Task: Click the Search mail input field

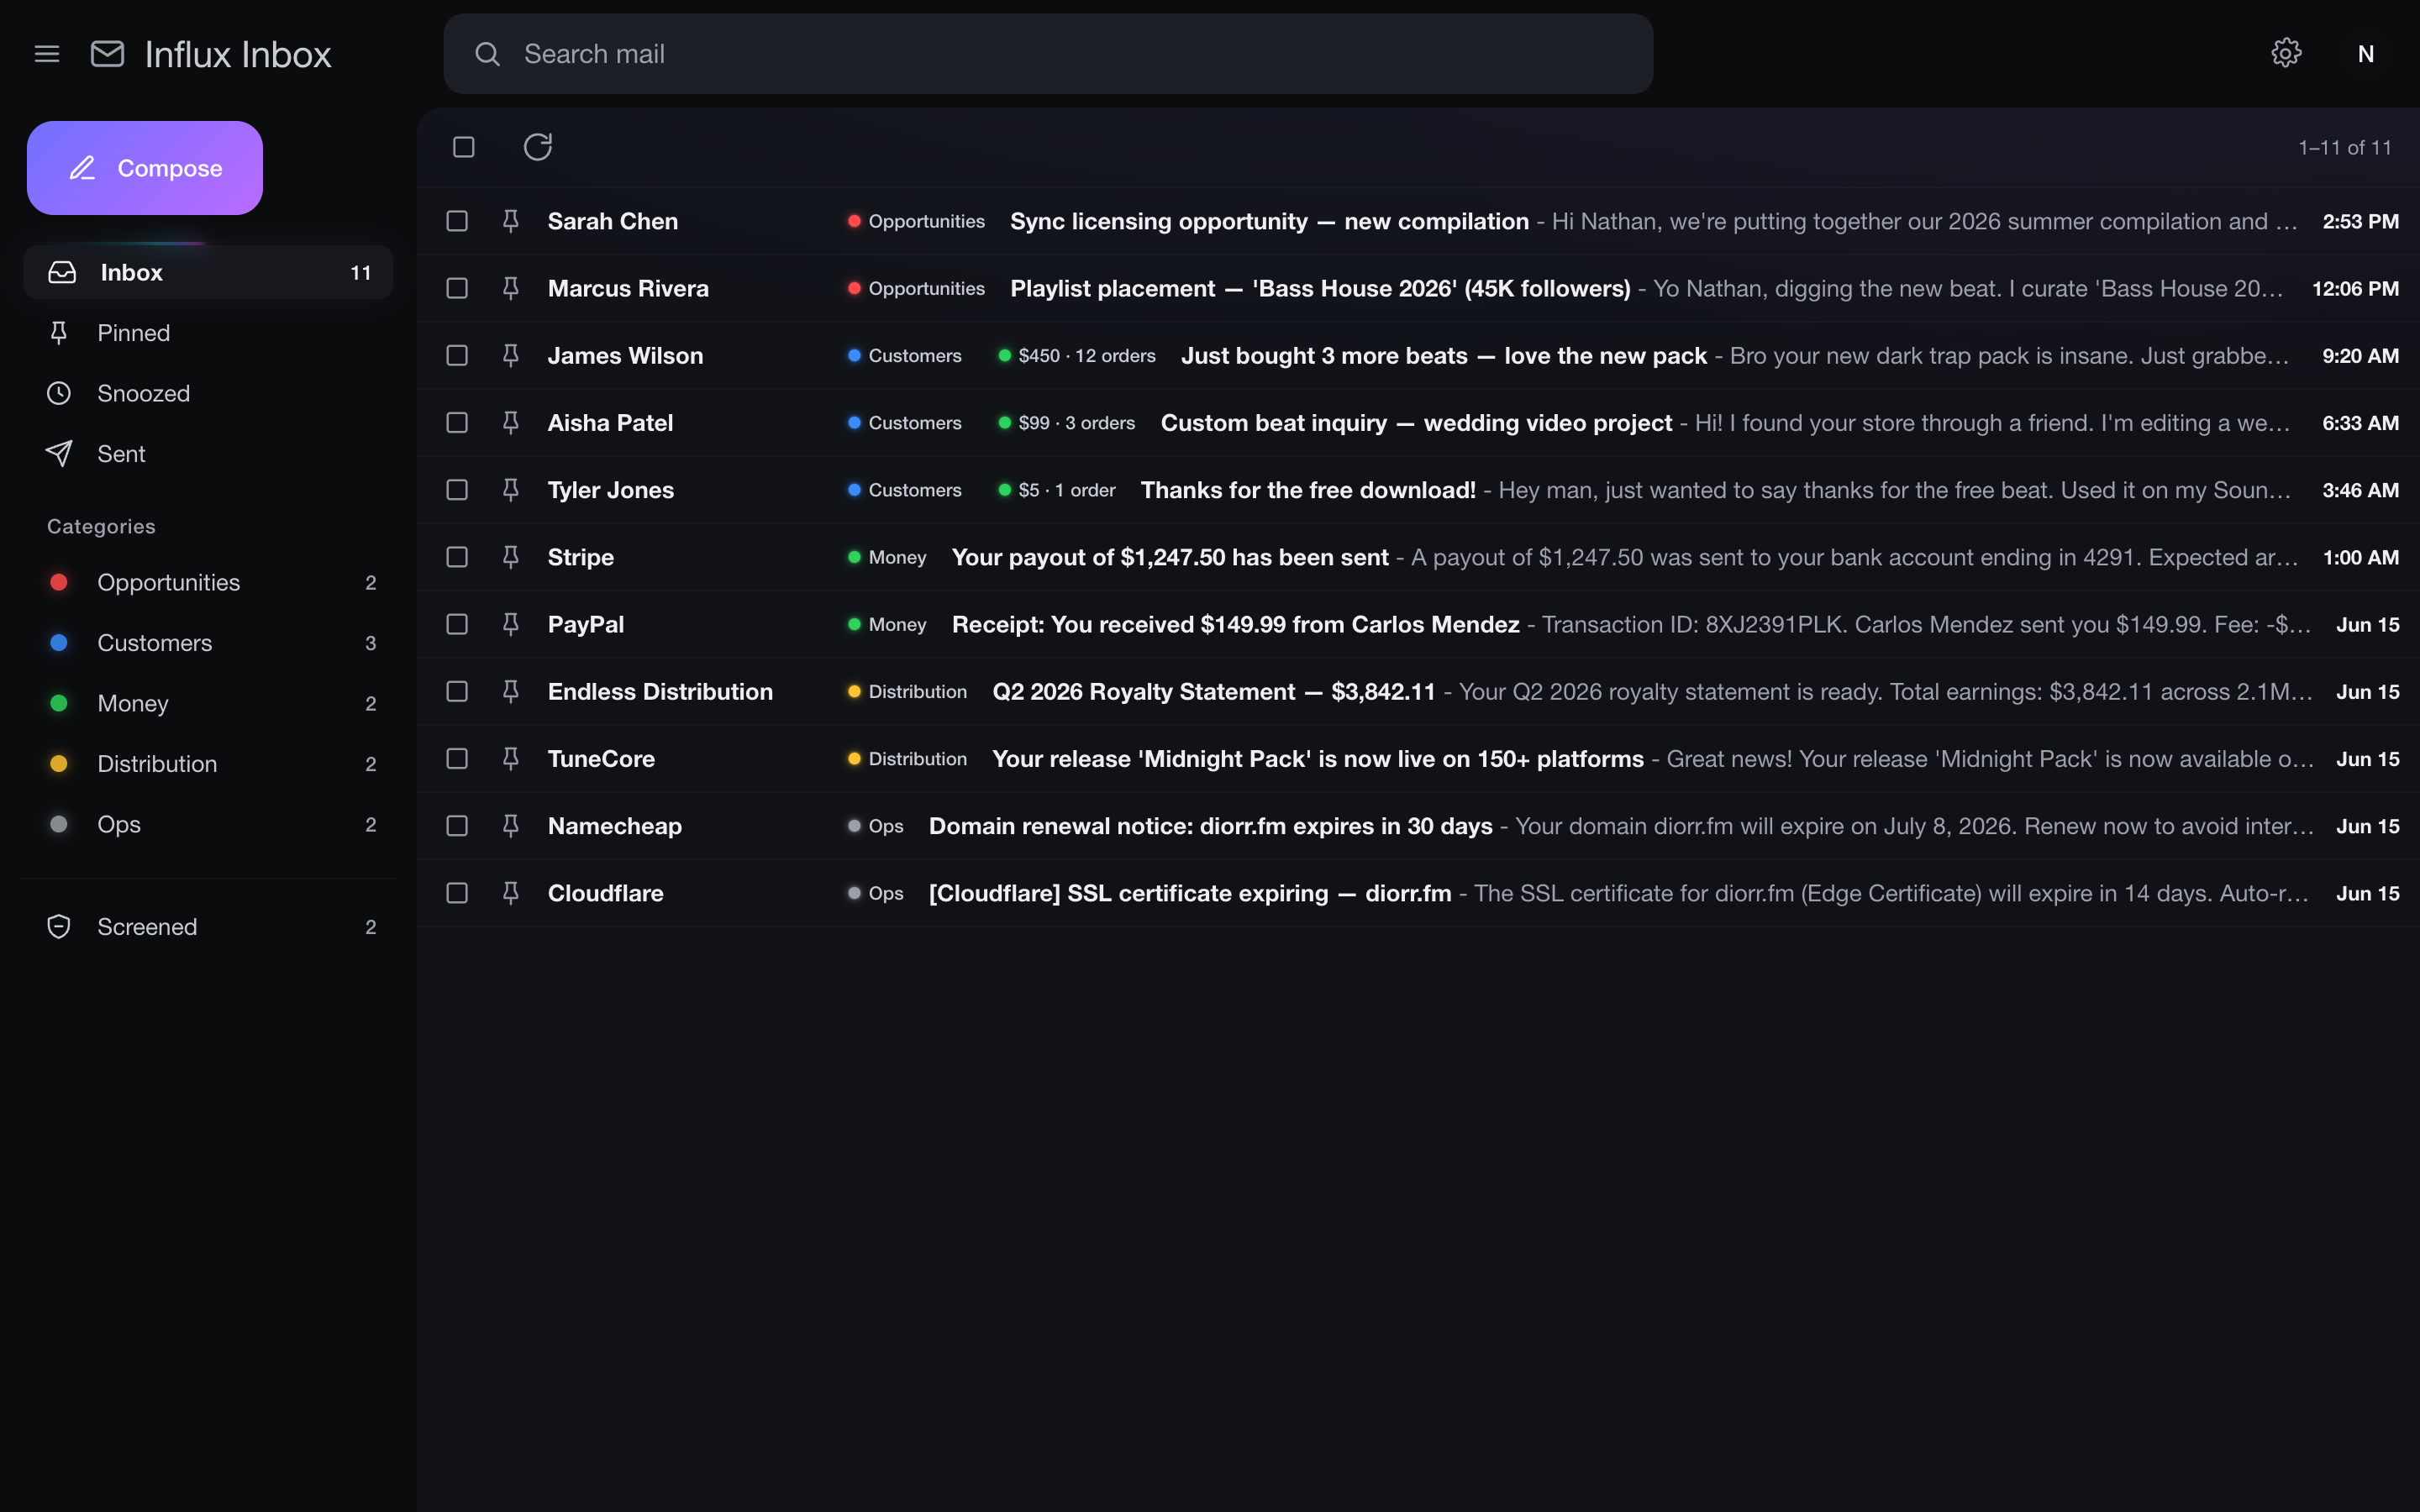Action: coord(1048,54)
